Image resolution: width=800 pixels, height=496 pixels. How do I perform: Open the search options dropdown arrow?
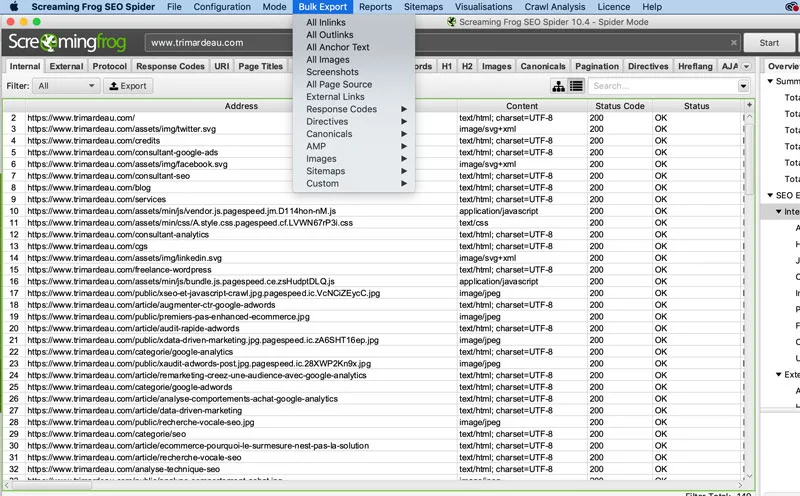(x=743, y=86)
